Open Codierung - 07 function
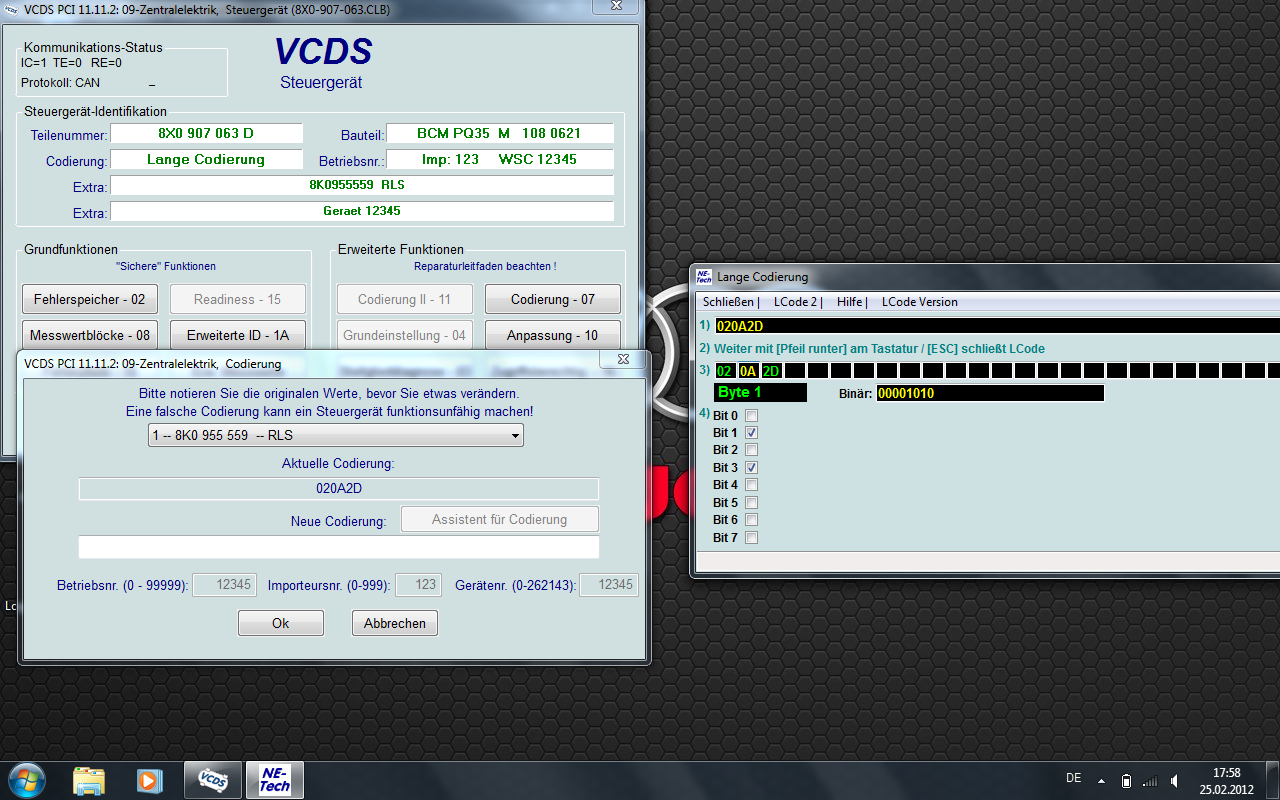Screen dimensions: 1280x800 click(552, 299)
